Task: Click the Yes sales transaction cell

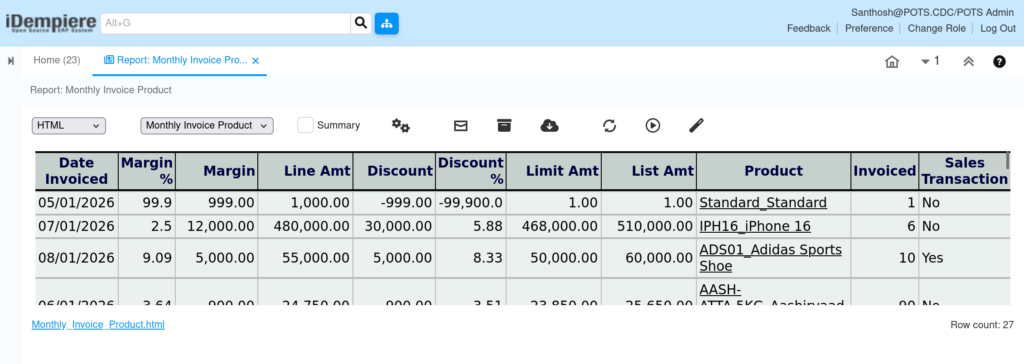Action: click(x=965, y=257)
